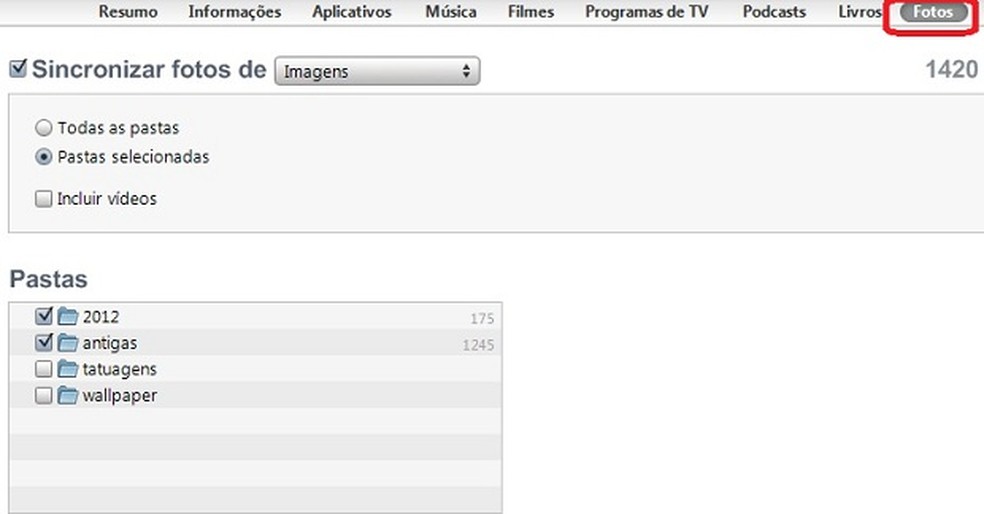
Task: Click the antigas folder icon
Action: 68,343
